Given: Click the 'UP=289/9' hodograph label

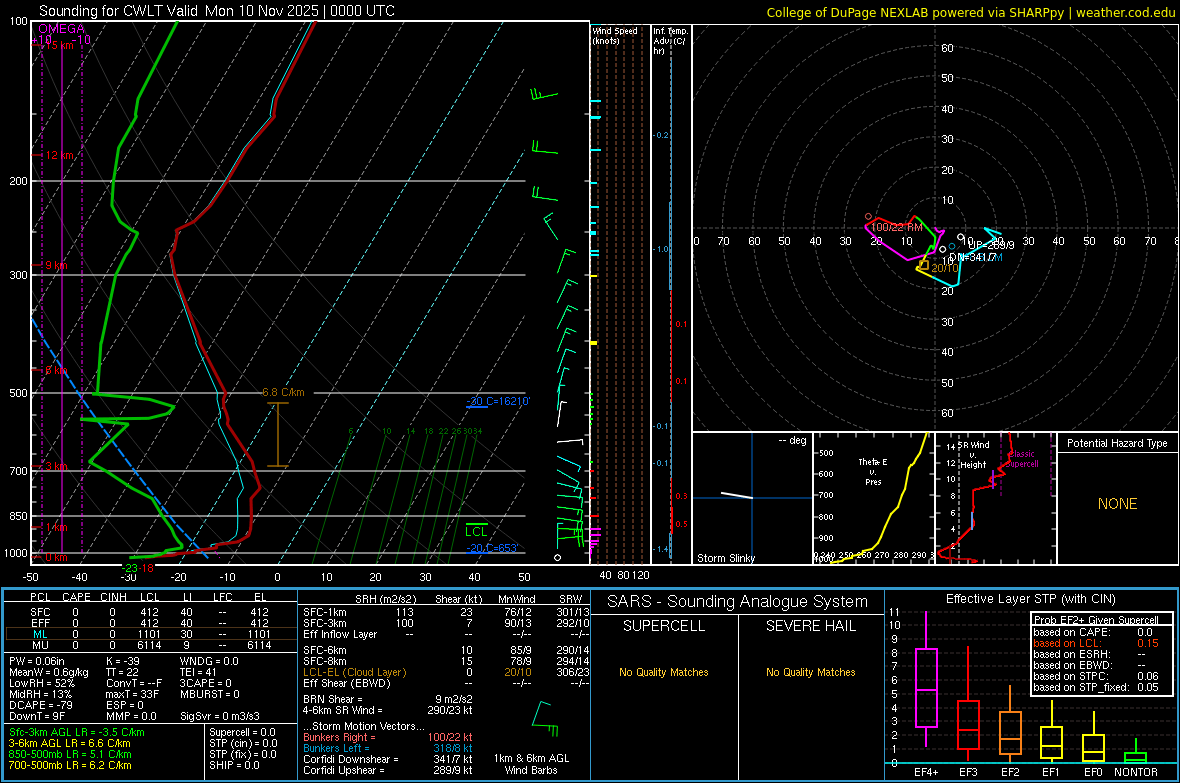Looking at the screenshot, I should (x=991, y=245).
